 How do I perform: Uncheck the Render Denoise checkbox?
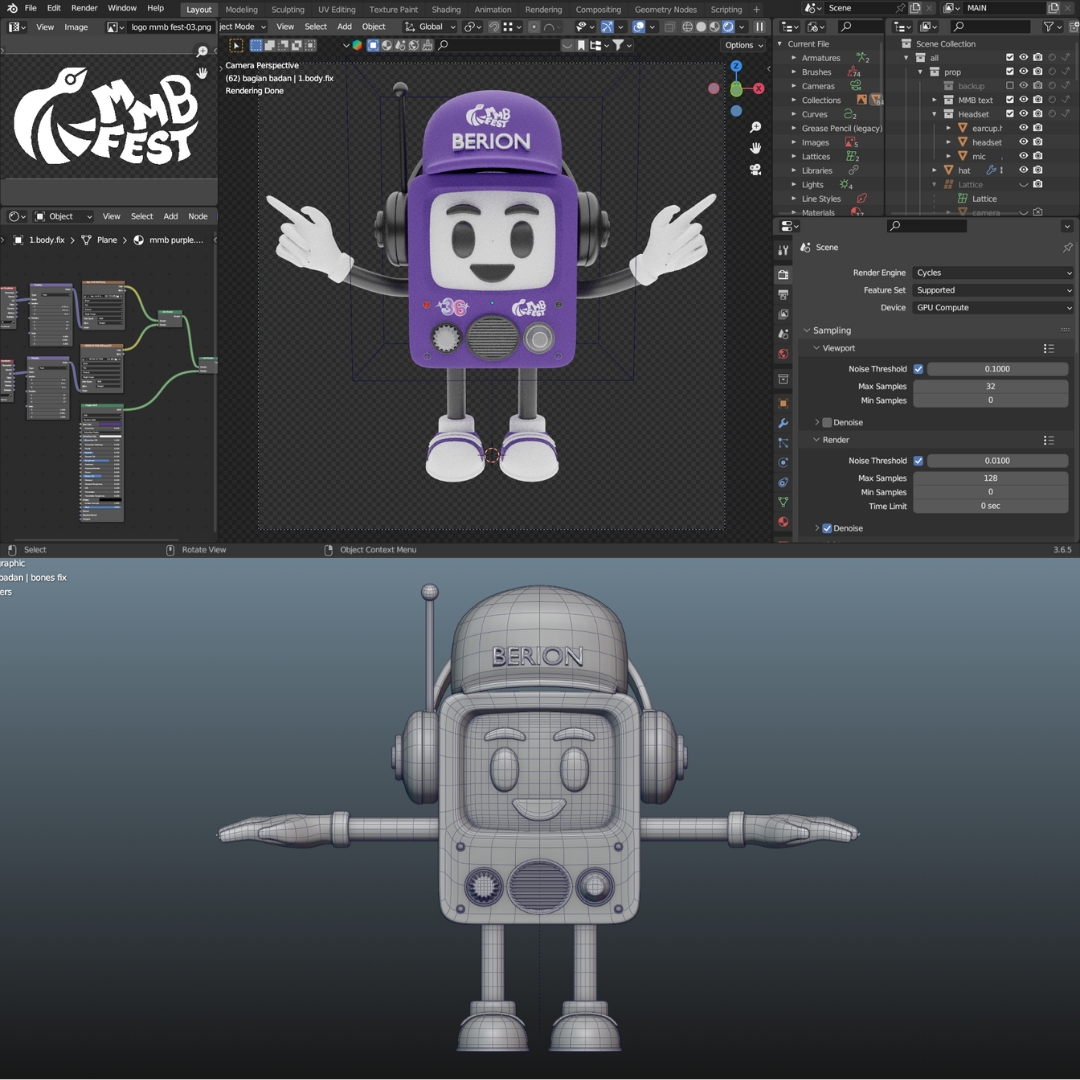tap(827, 528)
